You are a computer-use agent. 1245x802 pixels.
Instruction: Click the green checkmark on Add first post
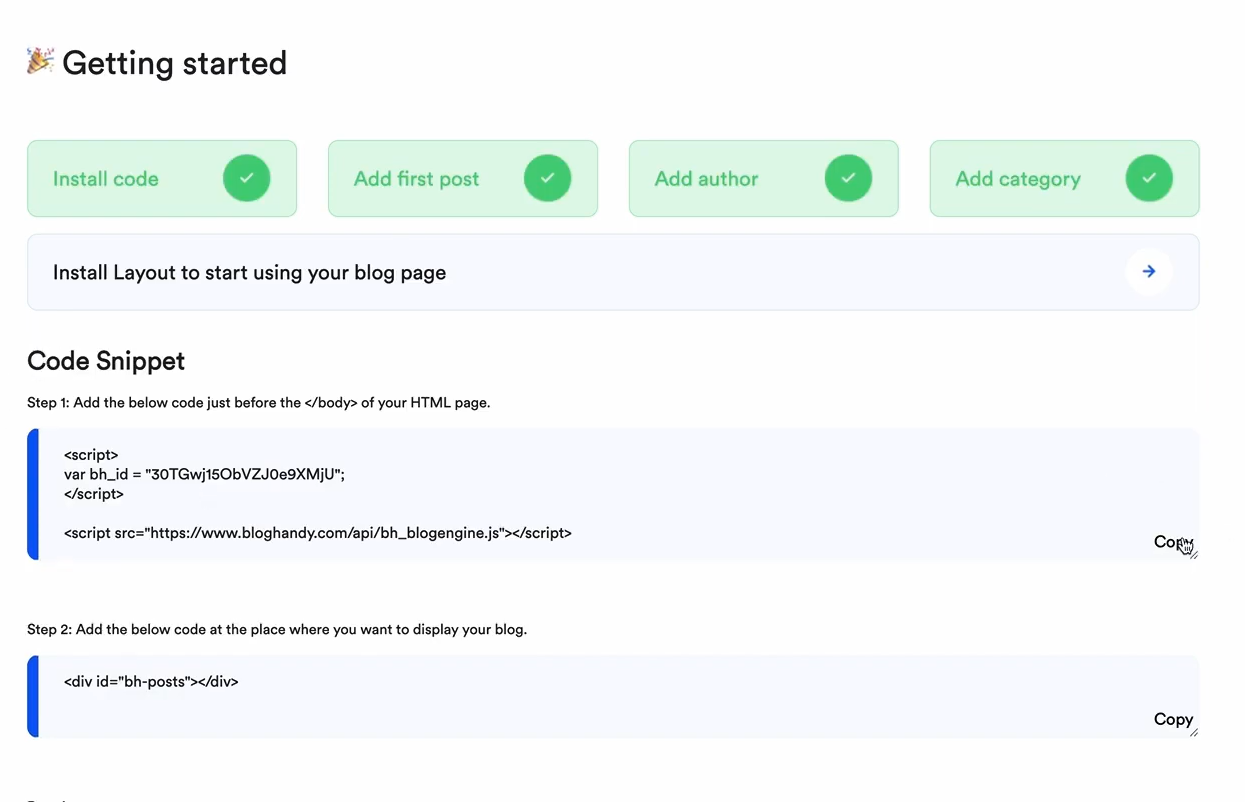547,179
